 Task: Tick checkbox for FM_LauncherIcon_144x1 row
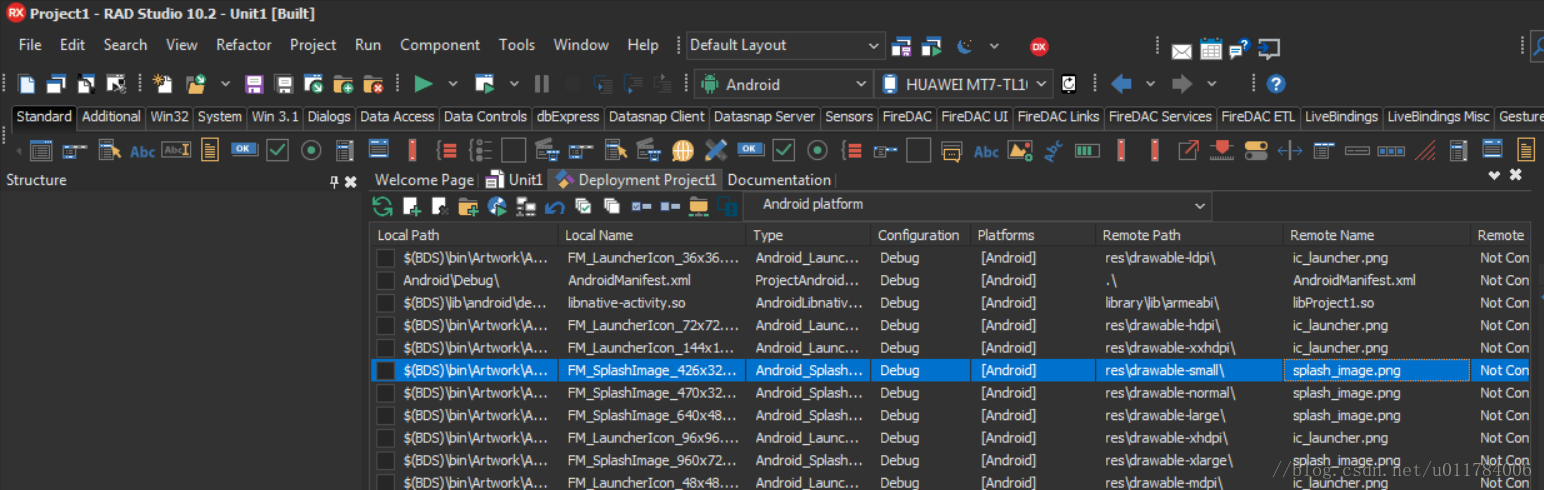coord(385,348)
